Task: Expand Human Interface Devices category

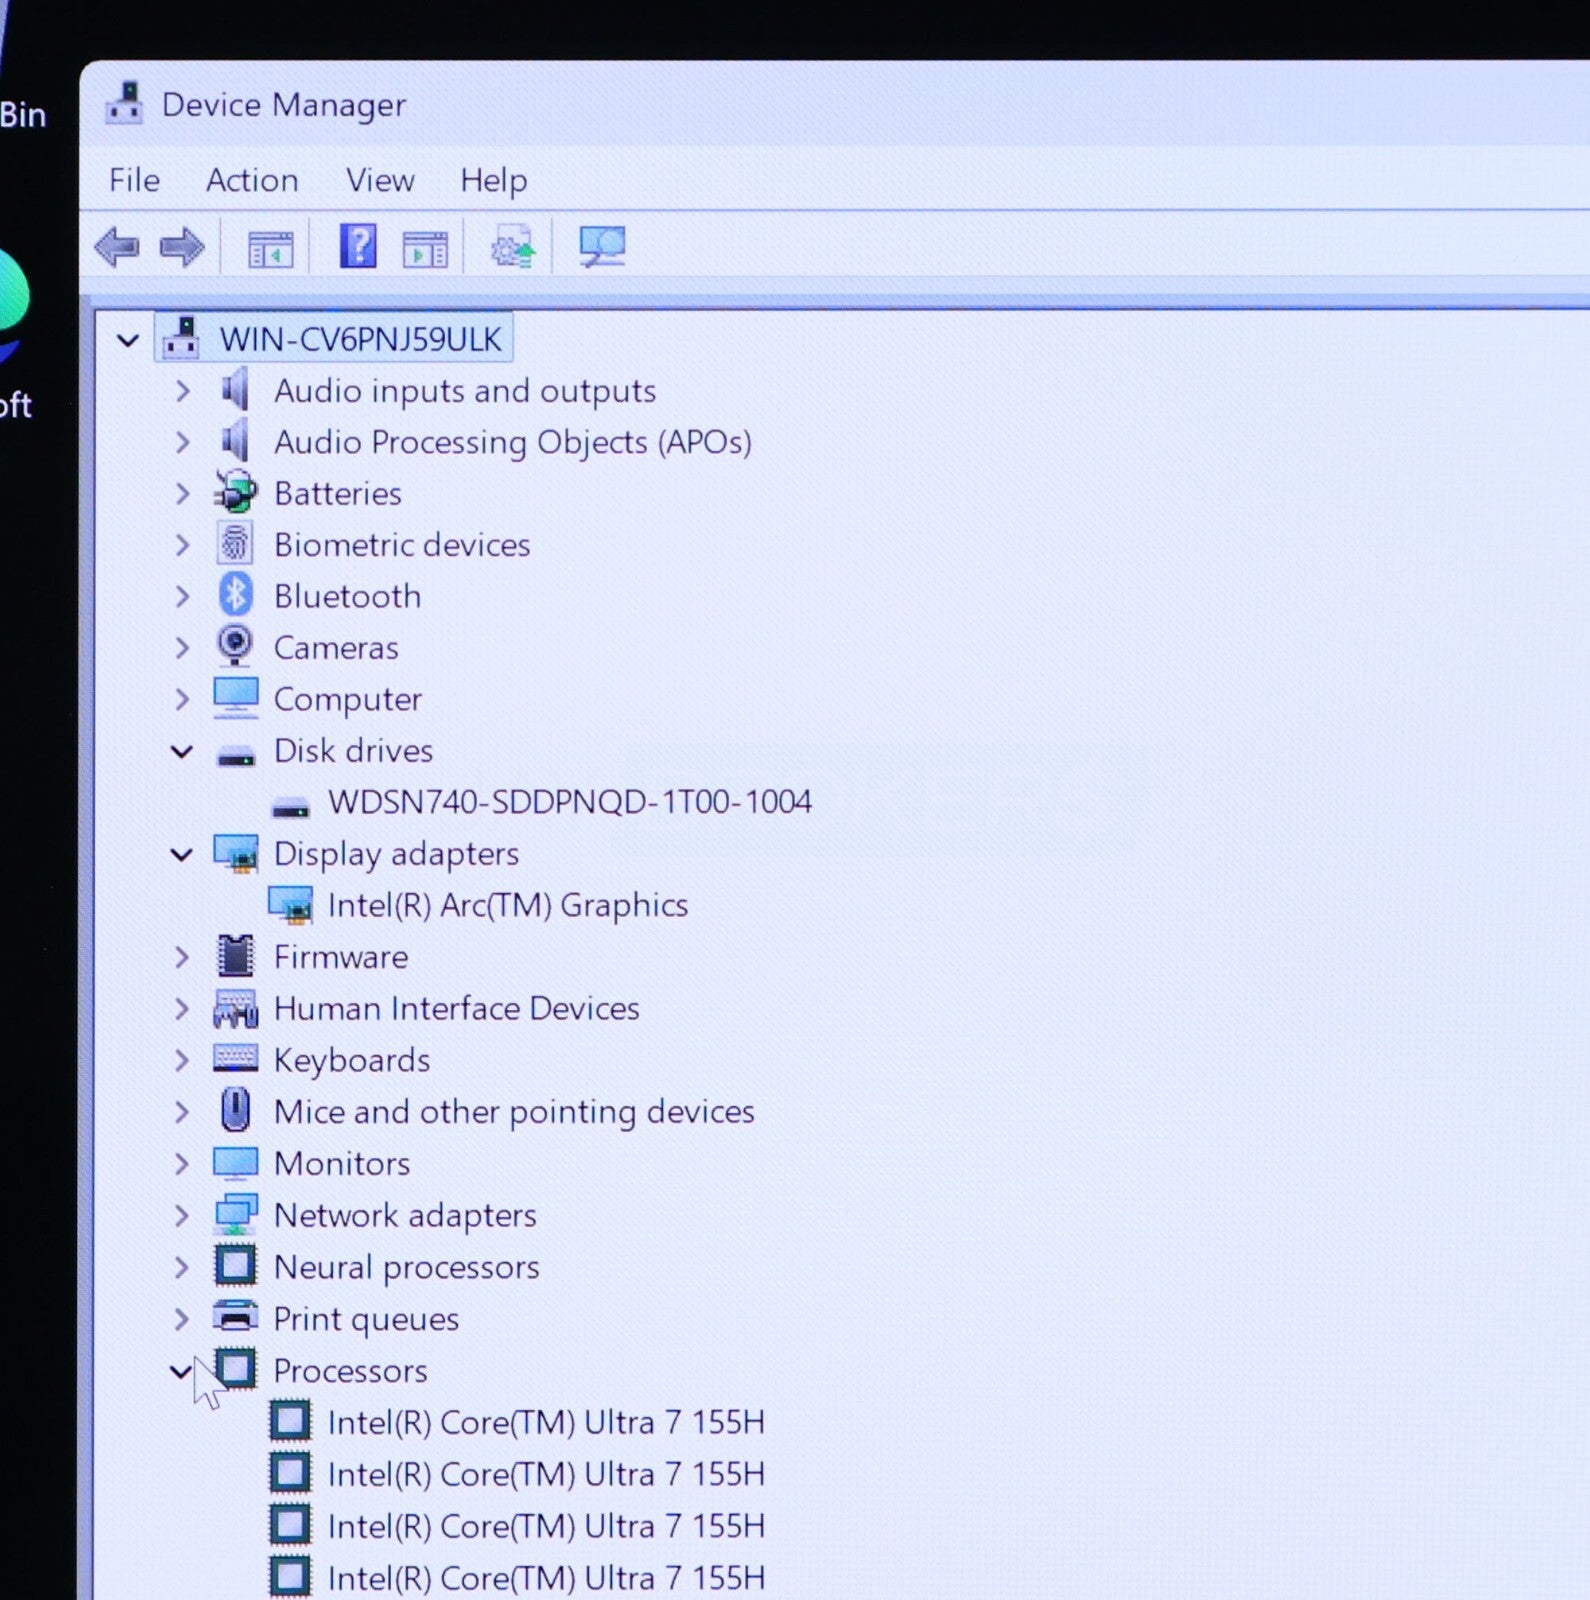Action: tap(182, 1009)
